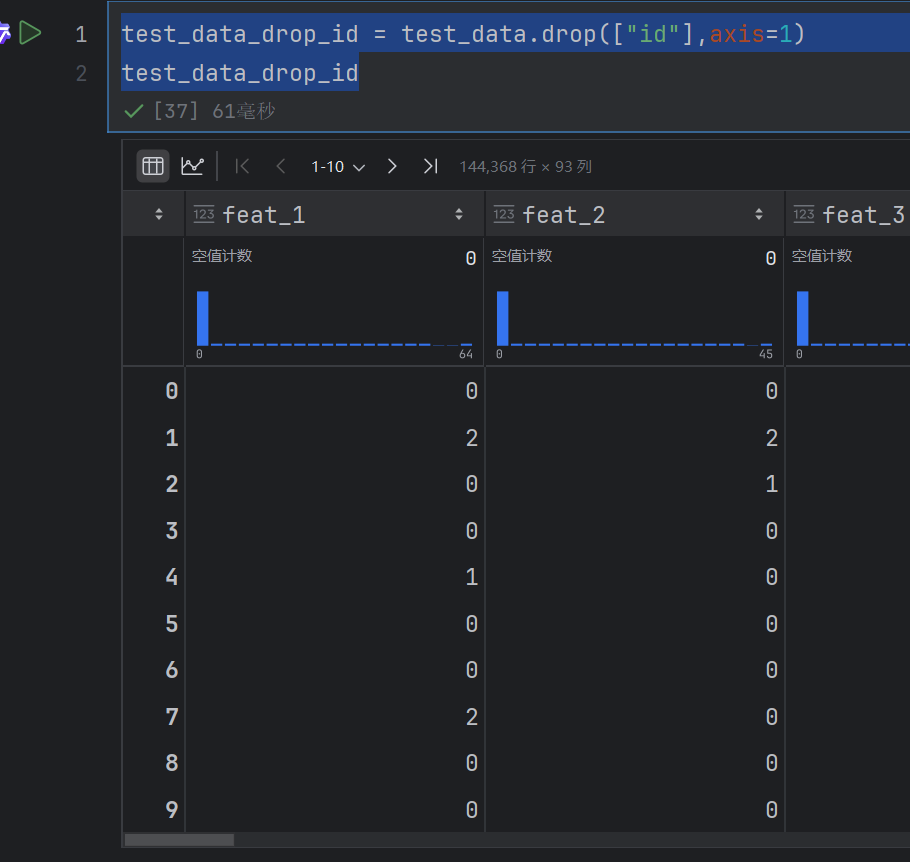Click the green success checkmark
This screenshot has height=862, width=910.
[134, 110]
